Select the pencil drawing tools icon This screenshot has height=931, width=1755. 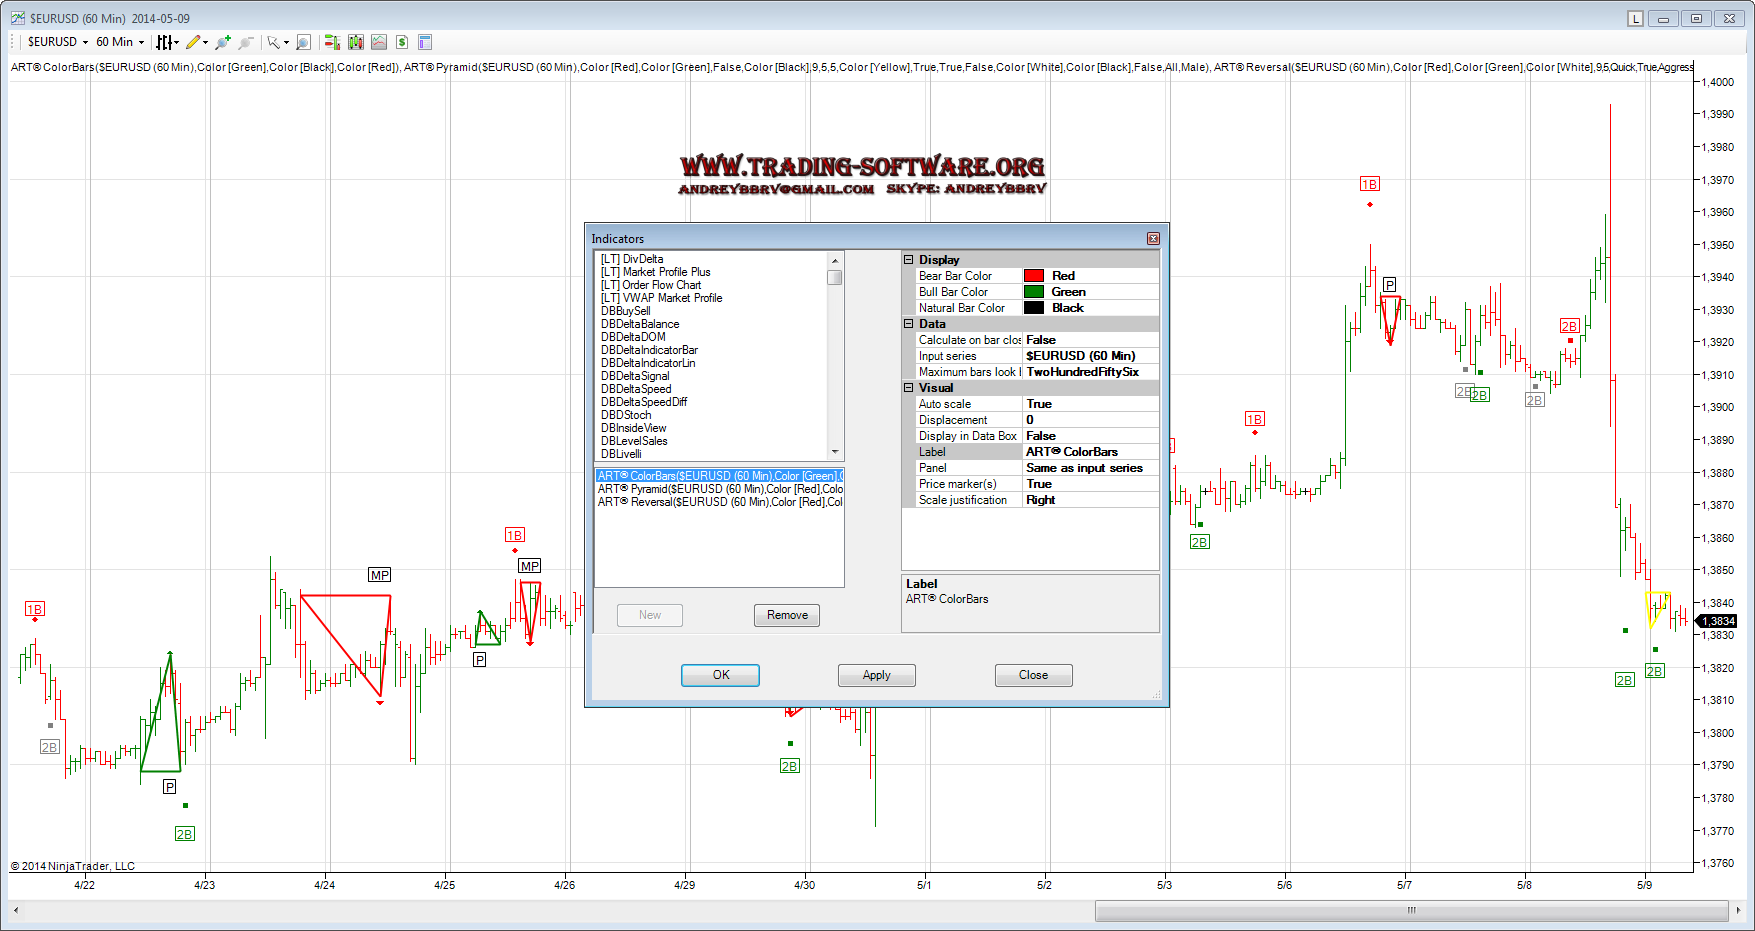pos(193,42)
